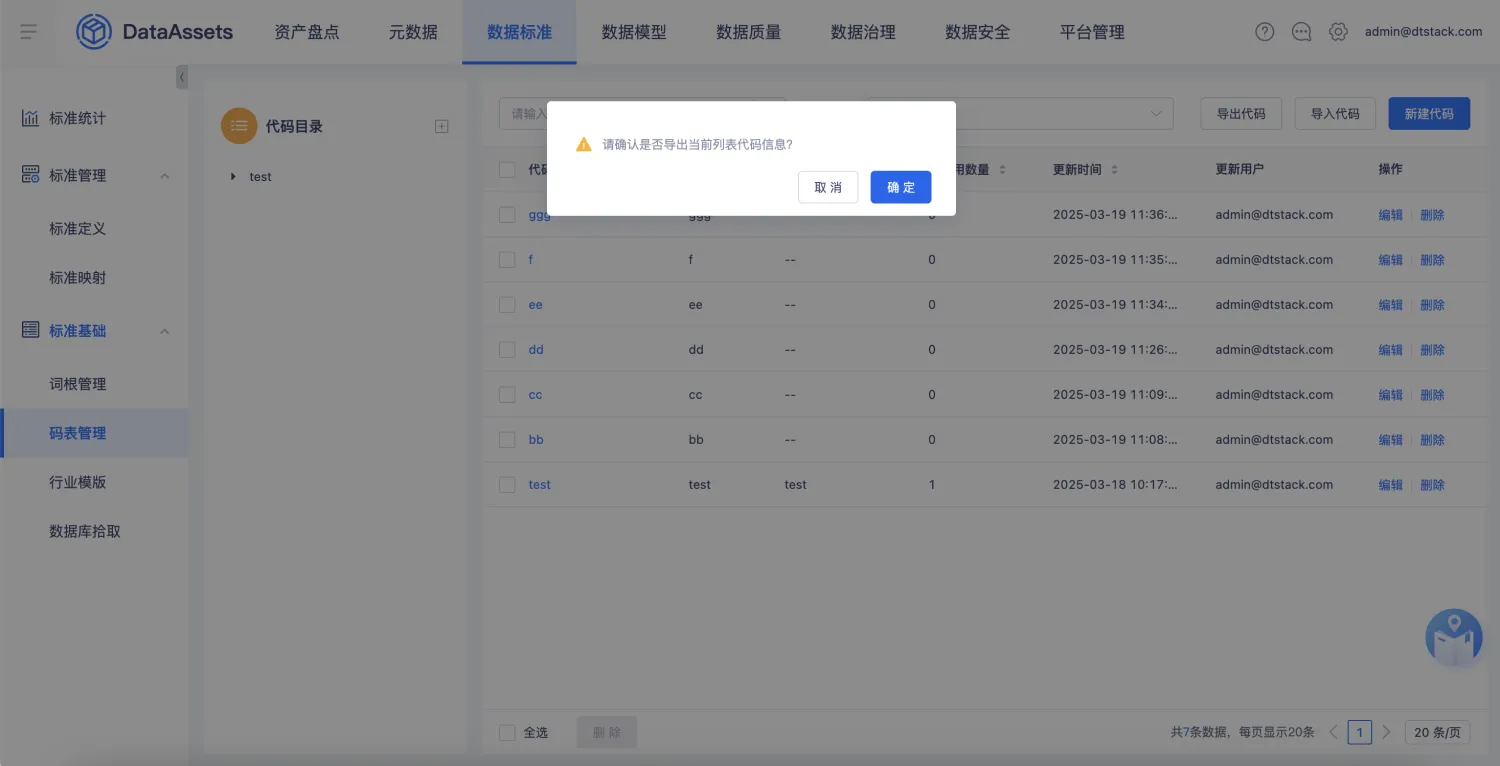The height and width of the screenshot is (766, 1500).
Task: Edit the ggg row via 编辑
Action: (1391, 215)
